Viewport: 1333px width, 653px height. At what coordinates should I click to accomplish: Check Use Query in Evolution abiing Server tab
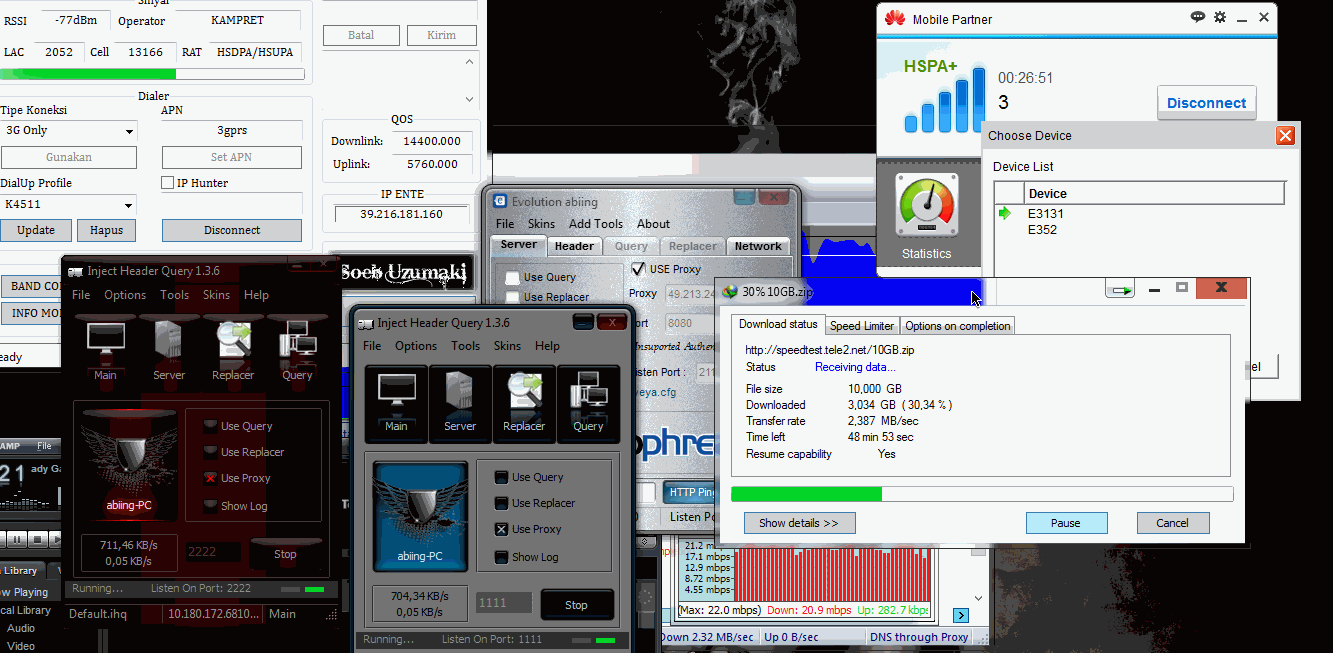point(512,277)
